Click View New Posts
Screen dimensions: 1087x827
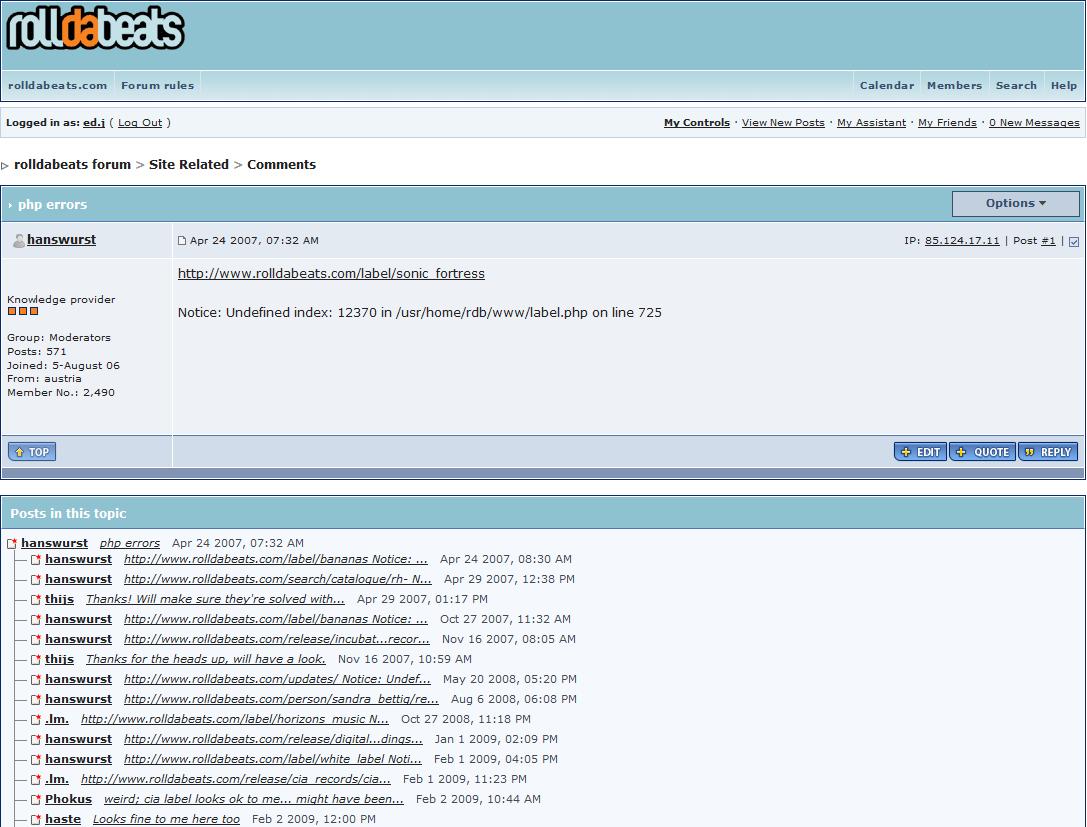(x=783, y=123)
